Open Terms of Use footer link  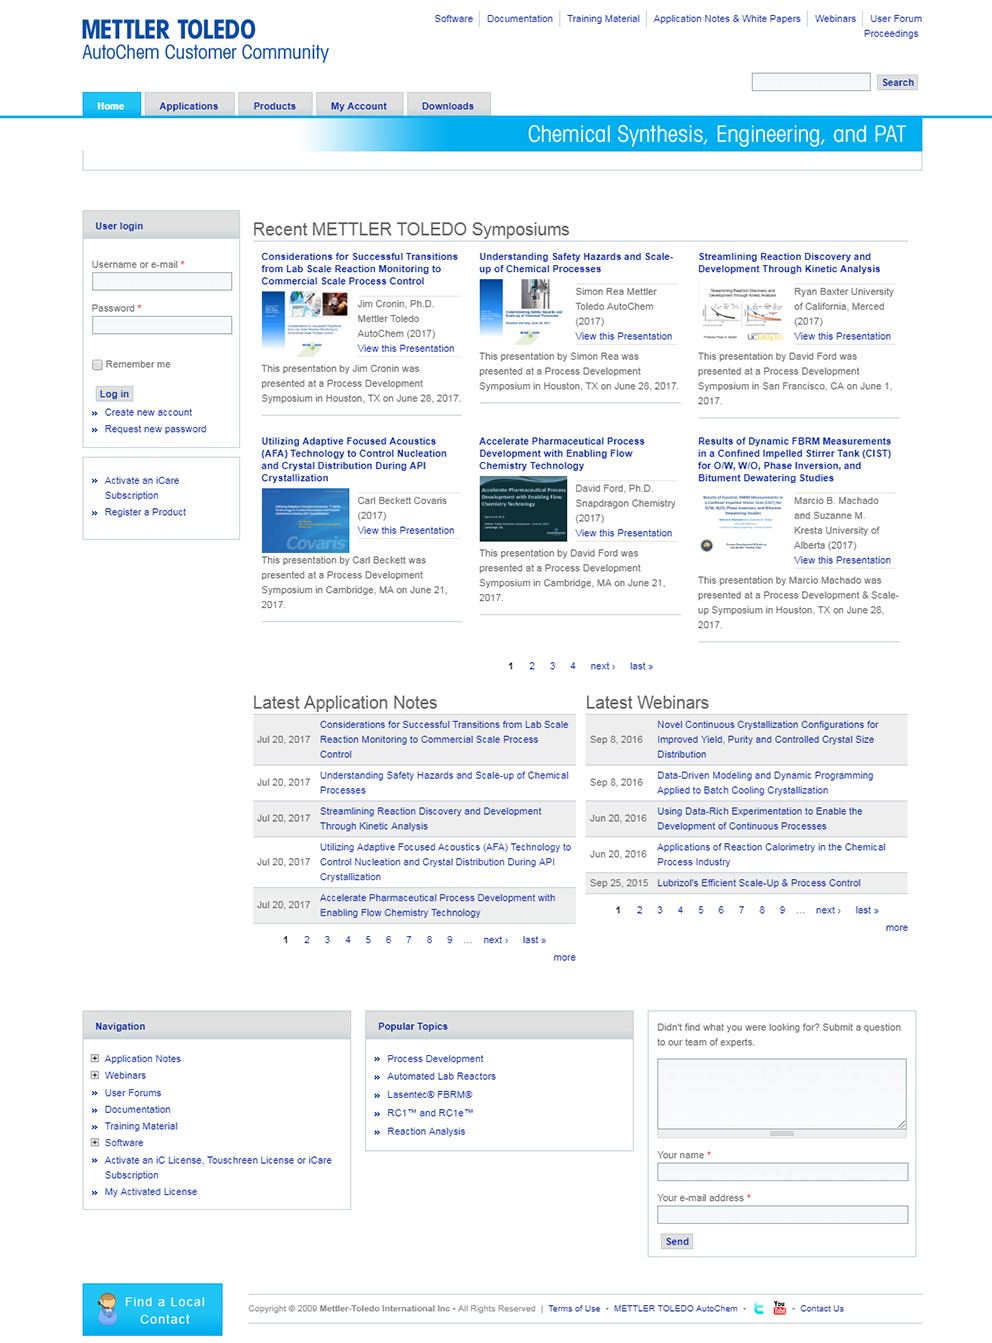pyautogui.click(x=574, y=1309)
